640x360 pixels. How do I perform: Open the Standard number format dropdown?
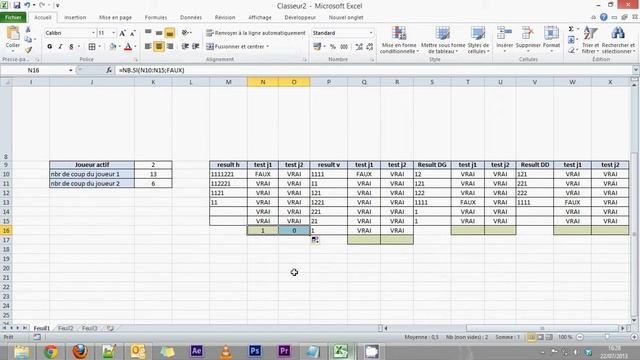click(x=371, y=33)
